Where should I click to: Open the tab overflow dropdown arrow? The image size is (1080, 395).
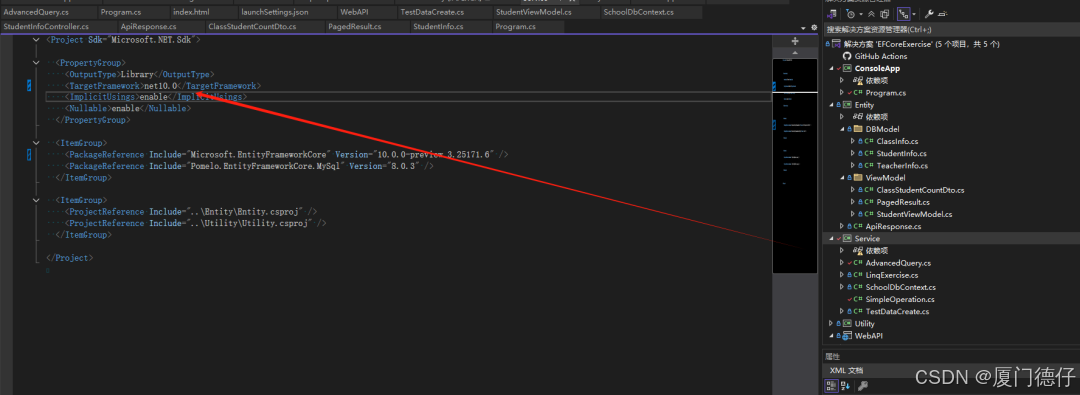tap(804, 28)
